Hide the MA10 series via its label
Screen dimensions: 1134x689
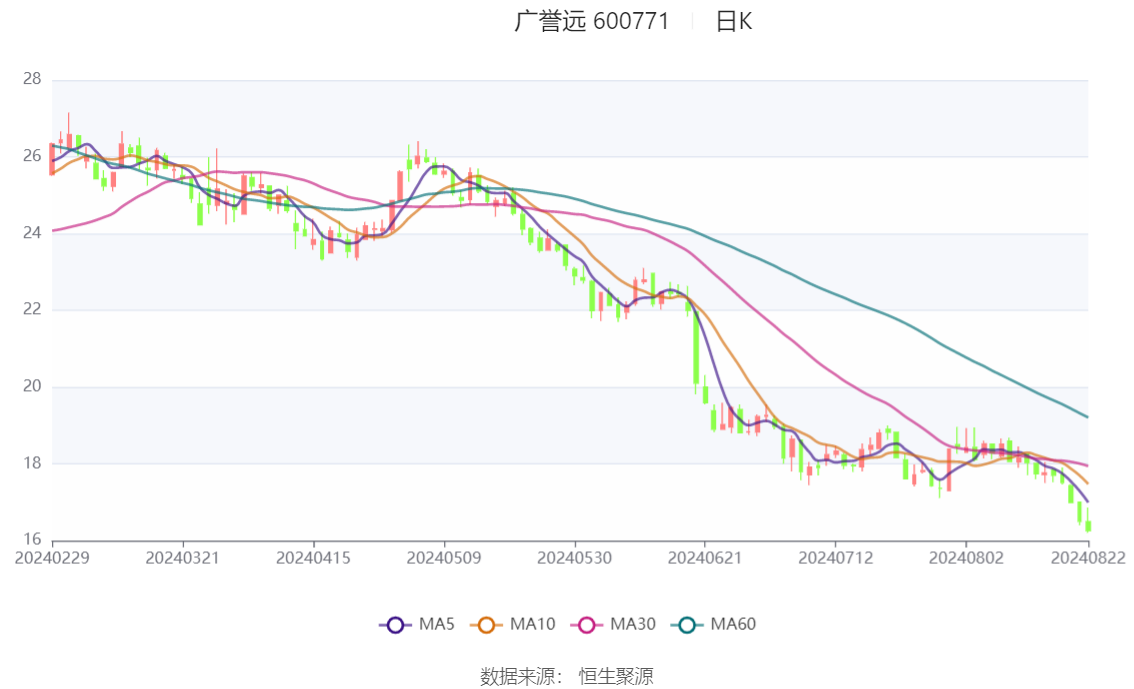pos(532,625)
